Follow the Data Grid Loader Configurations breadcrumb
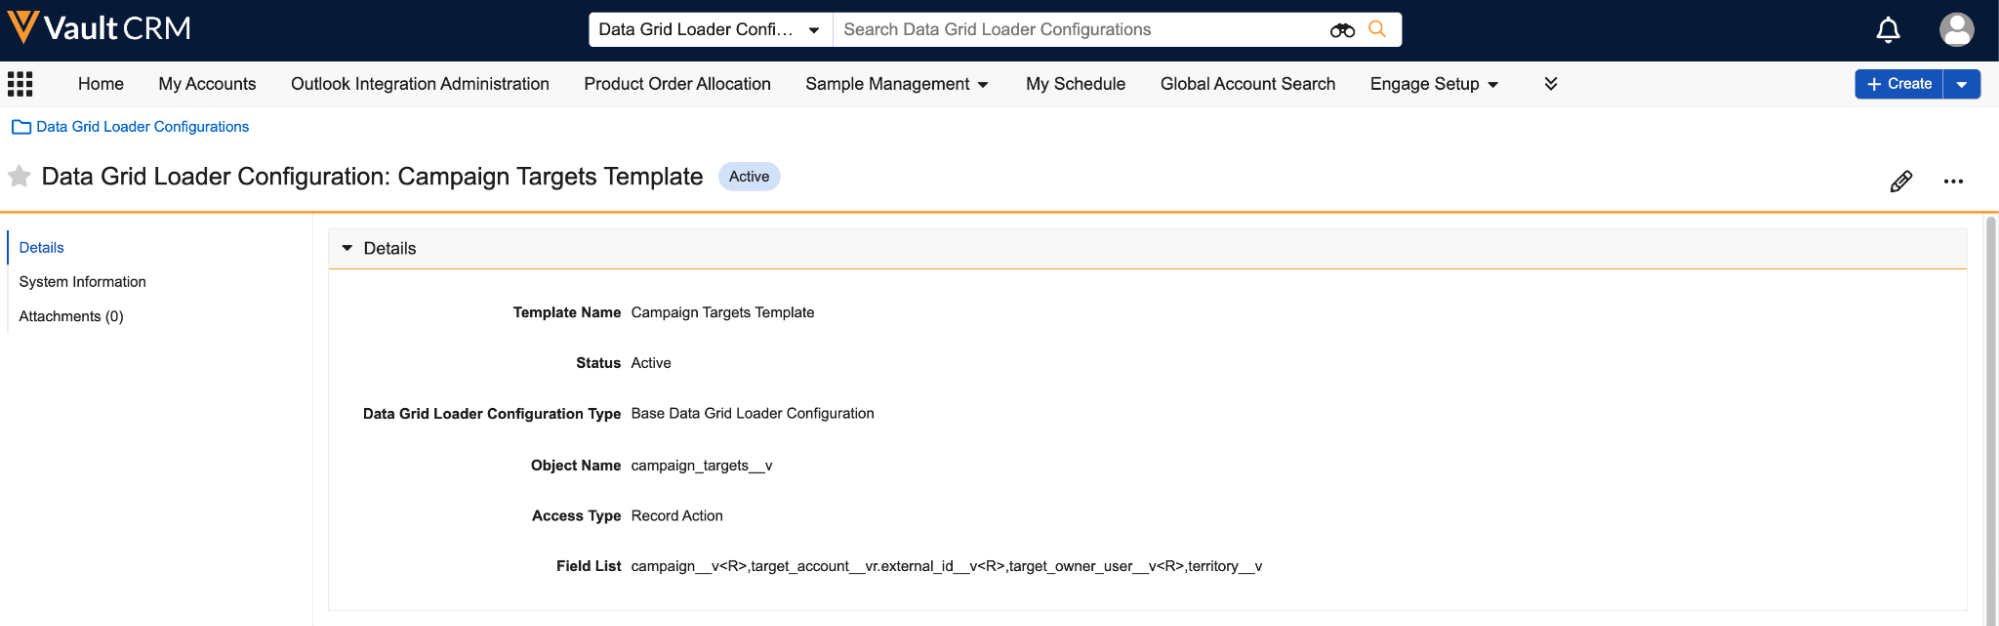Screen dimensions: 1999x626 point(142,127)
